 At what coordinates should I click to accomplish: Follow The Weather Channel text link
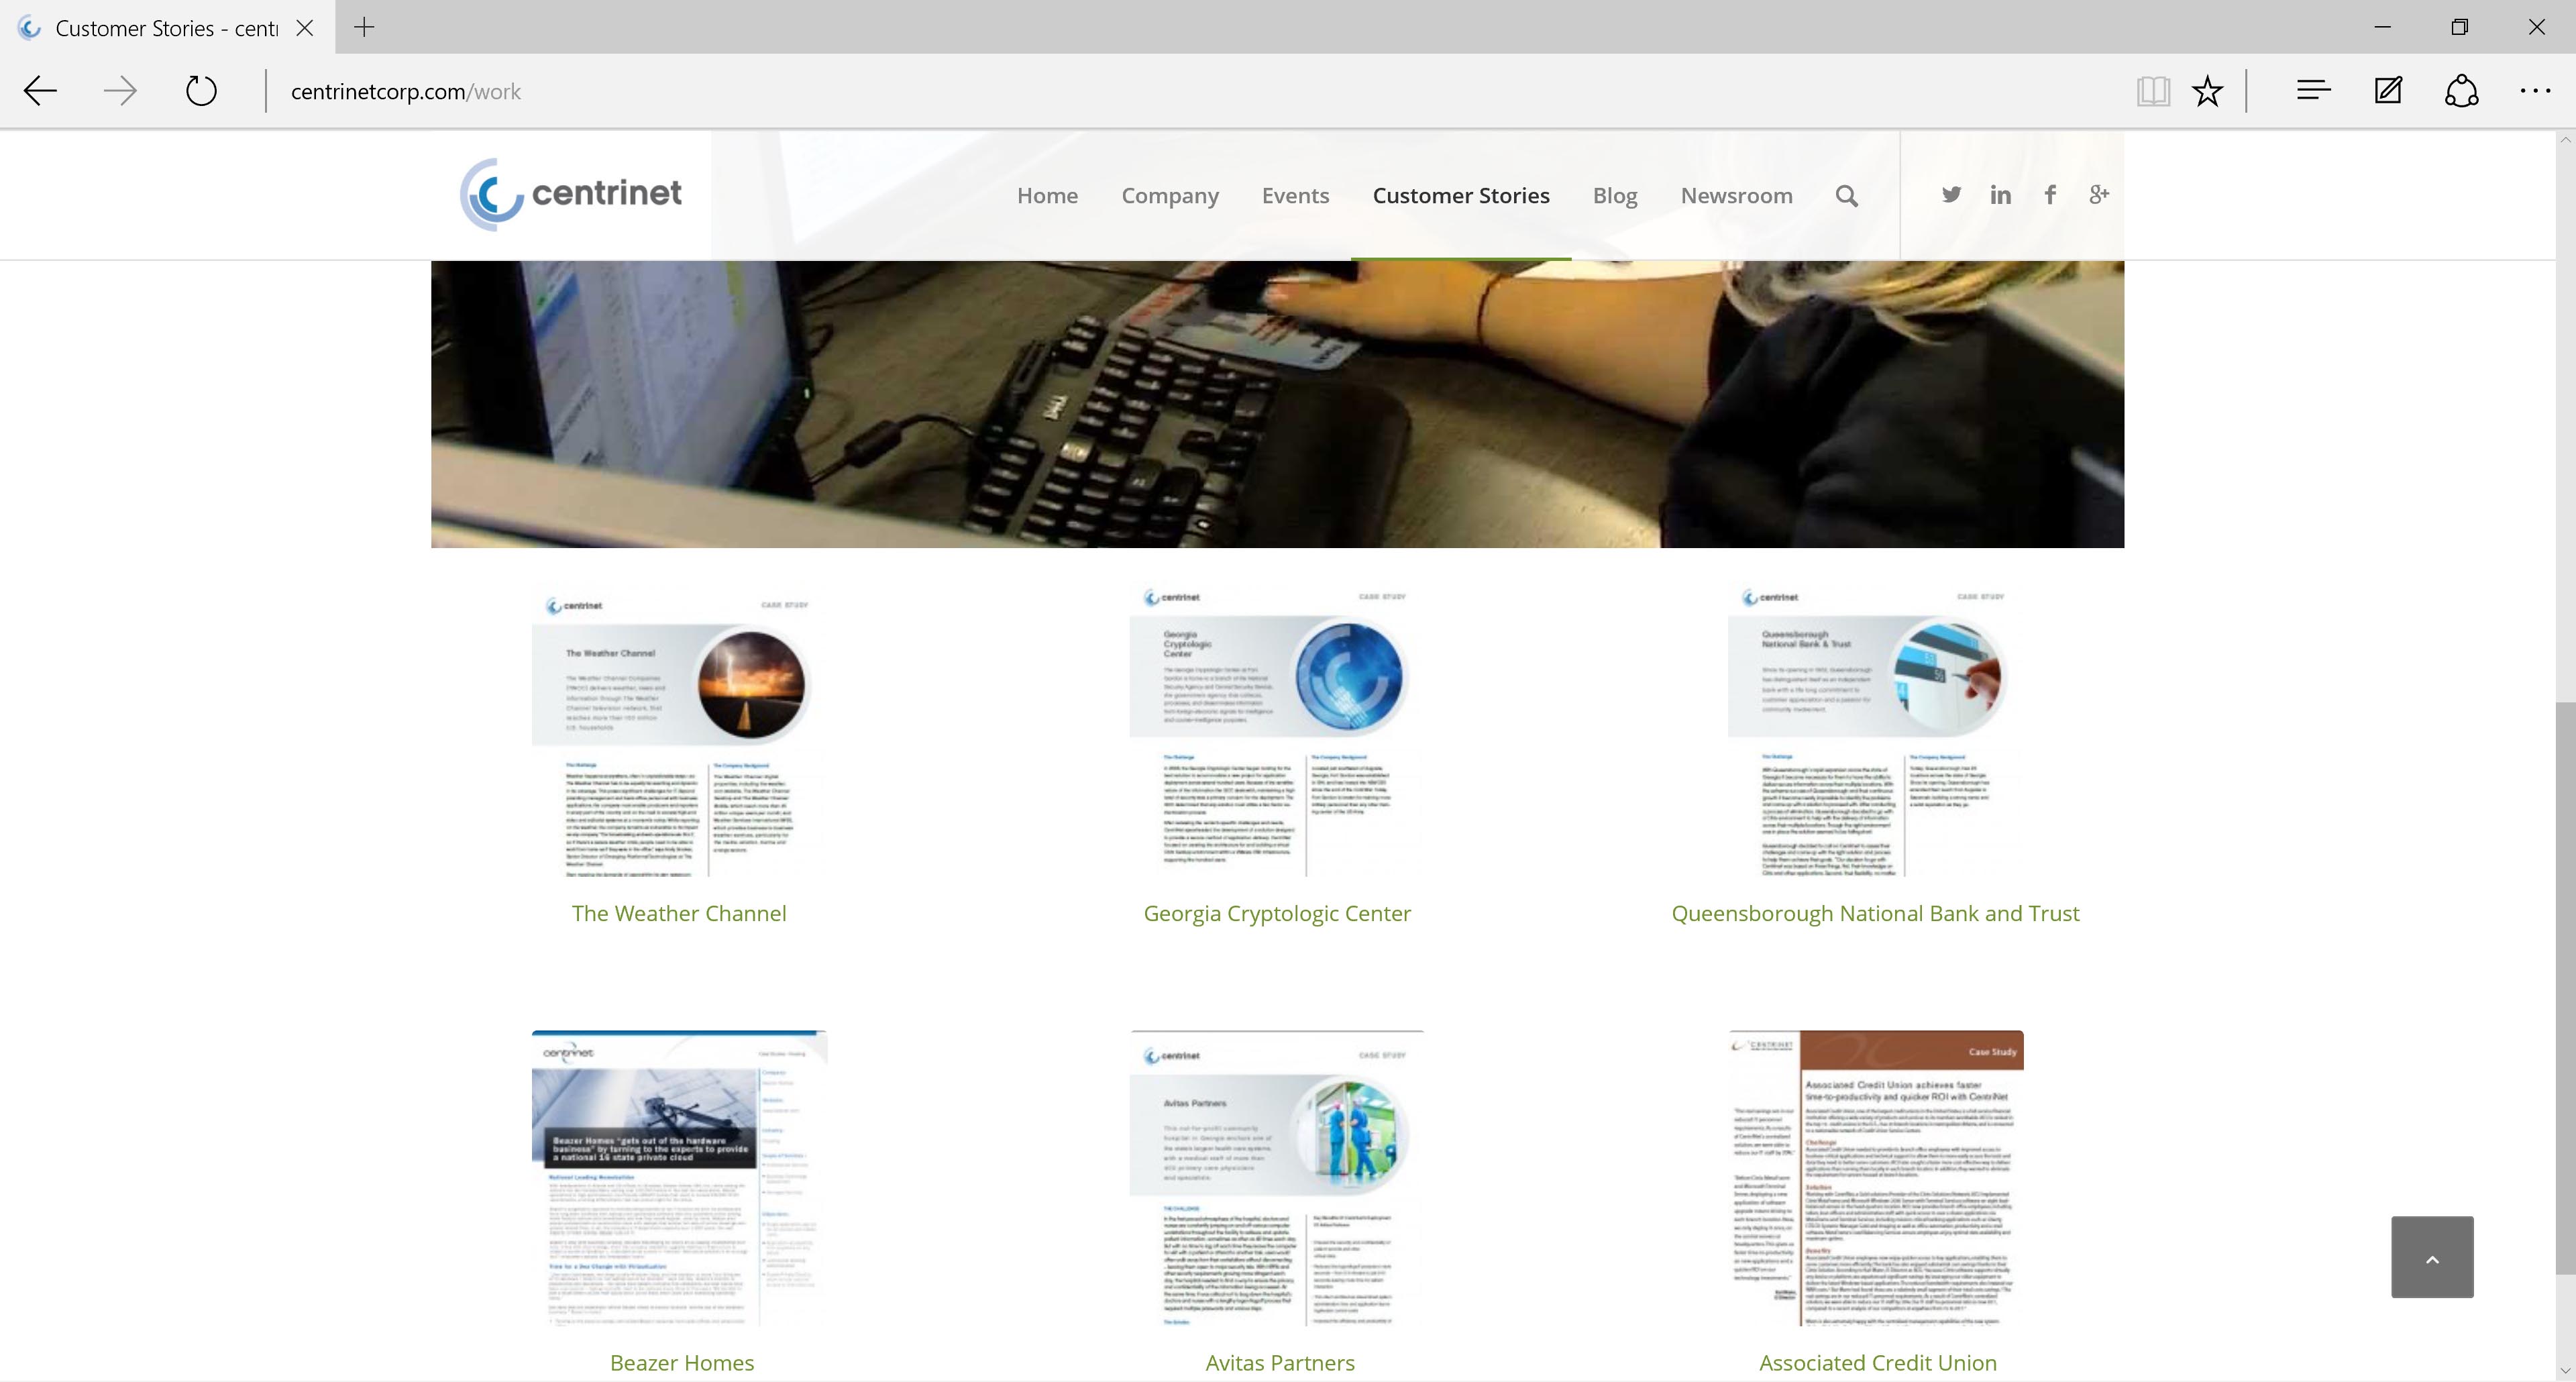[679, 913]
